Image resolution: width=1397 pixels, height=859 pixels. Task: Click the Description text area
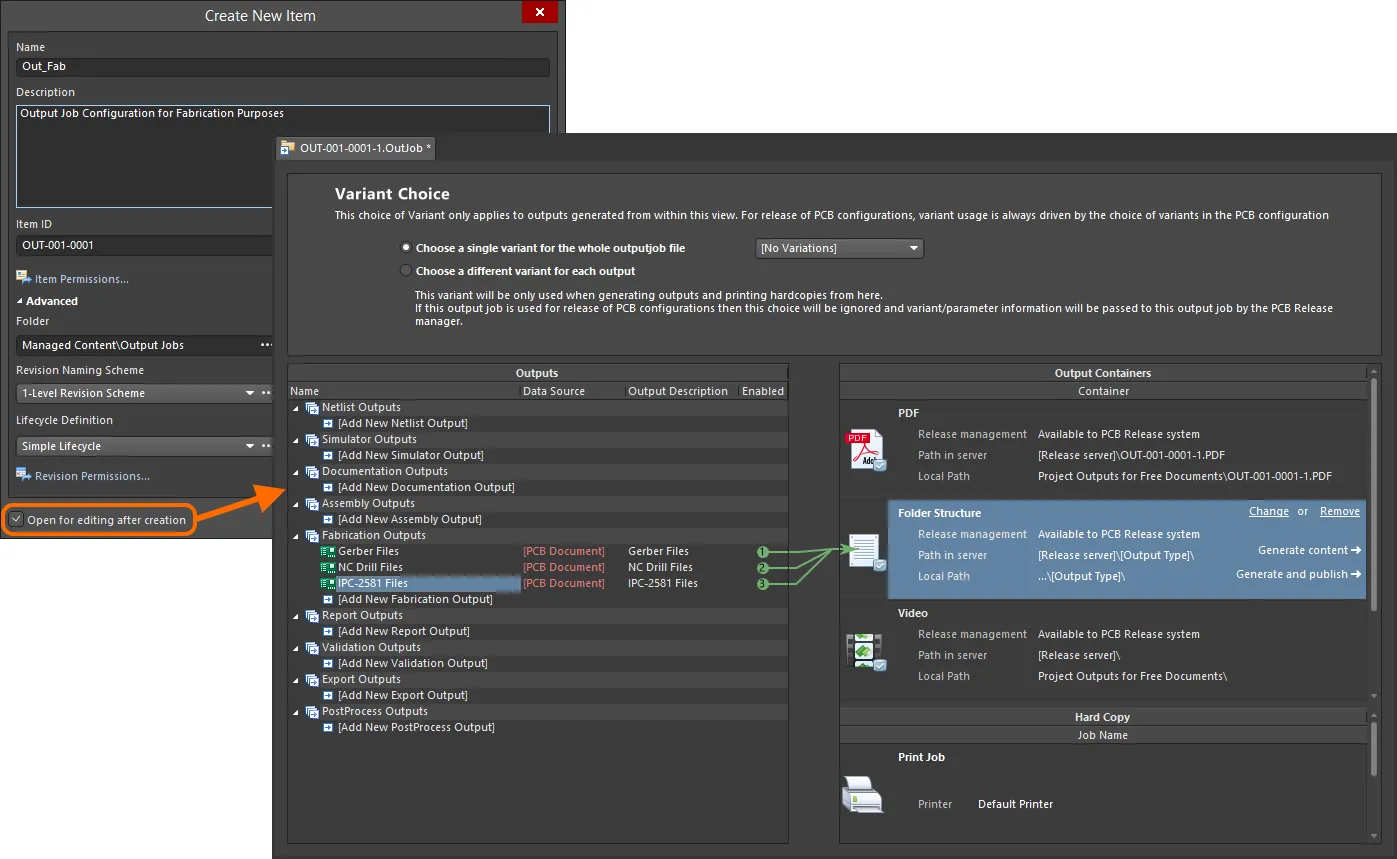(283, 156)
